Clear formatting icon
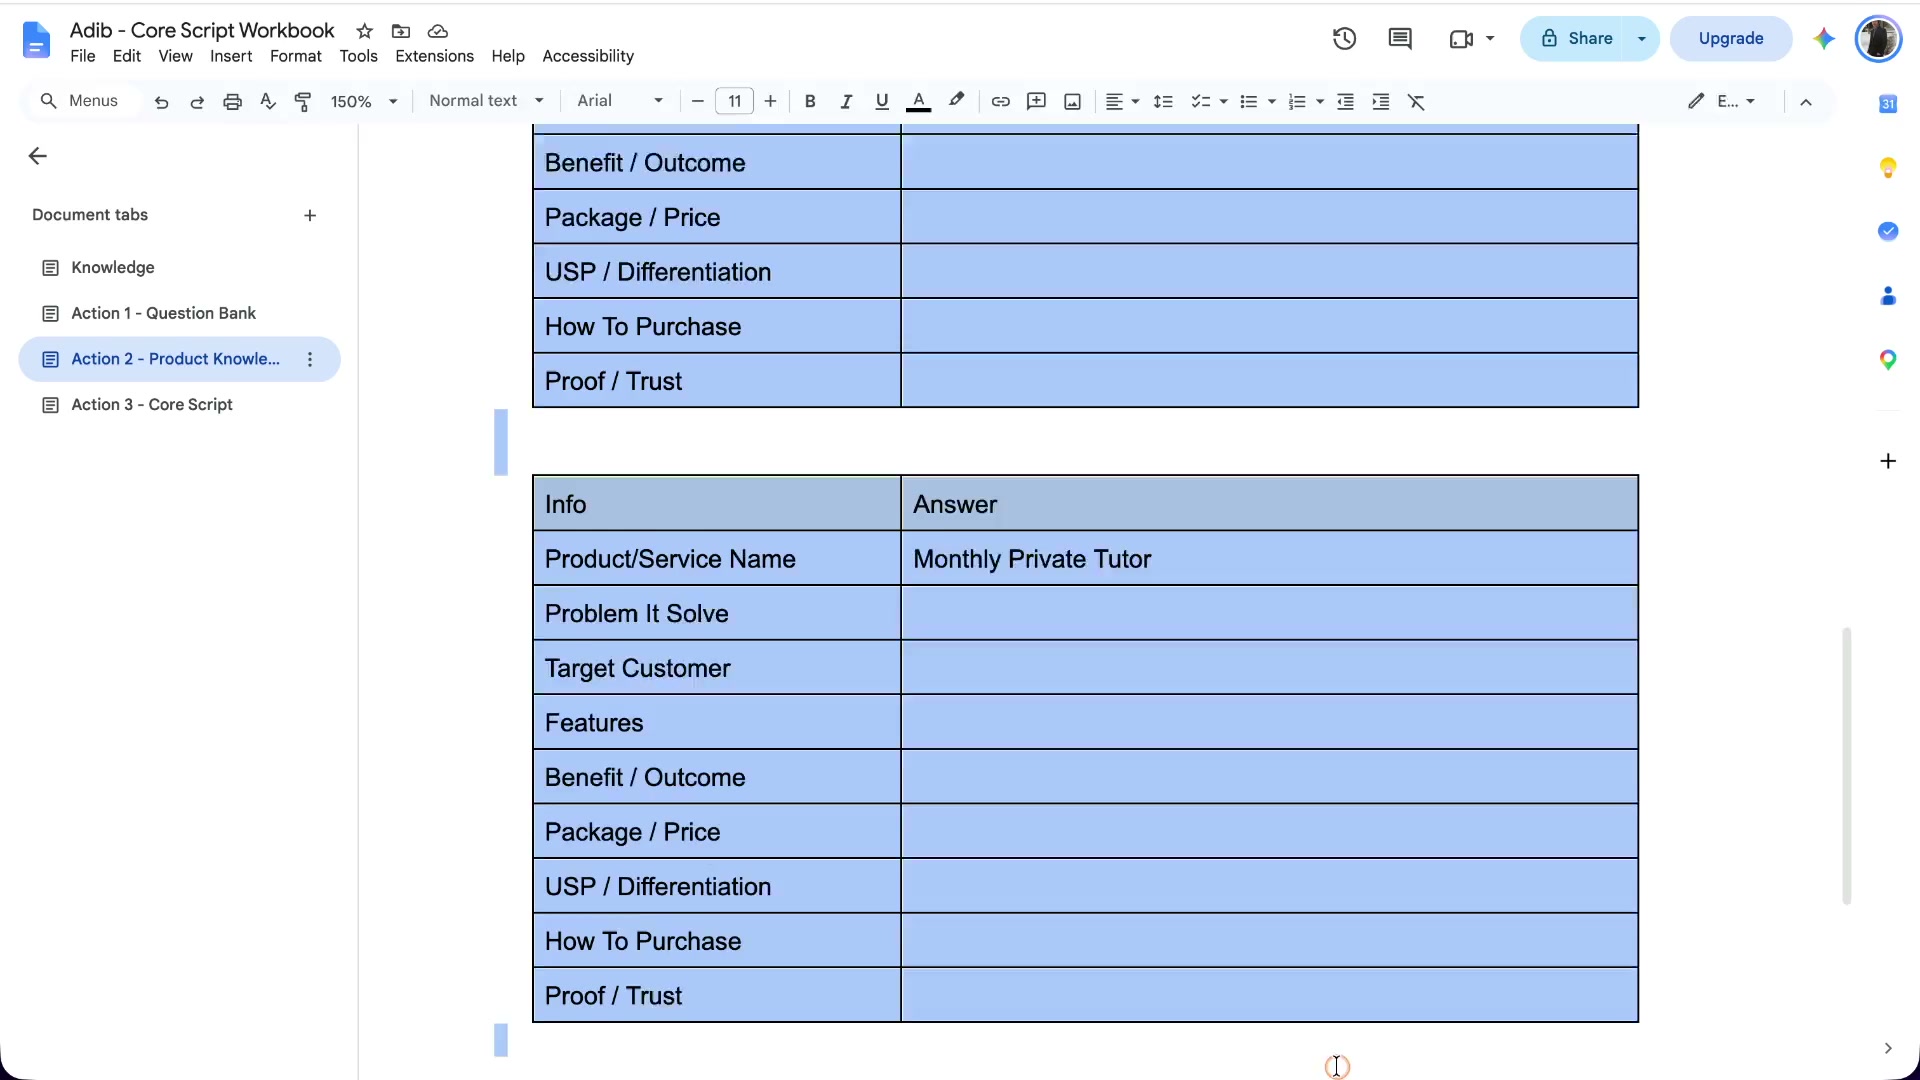The width and height of the screenshot is (1920, 1080). coord(1417,101)
